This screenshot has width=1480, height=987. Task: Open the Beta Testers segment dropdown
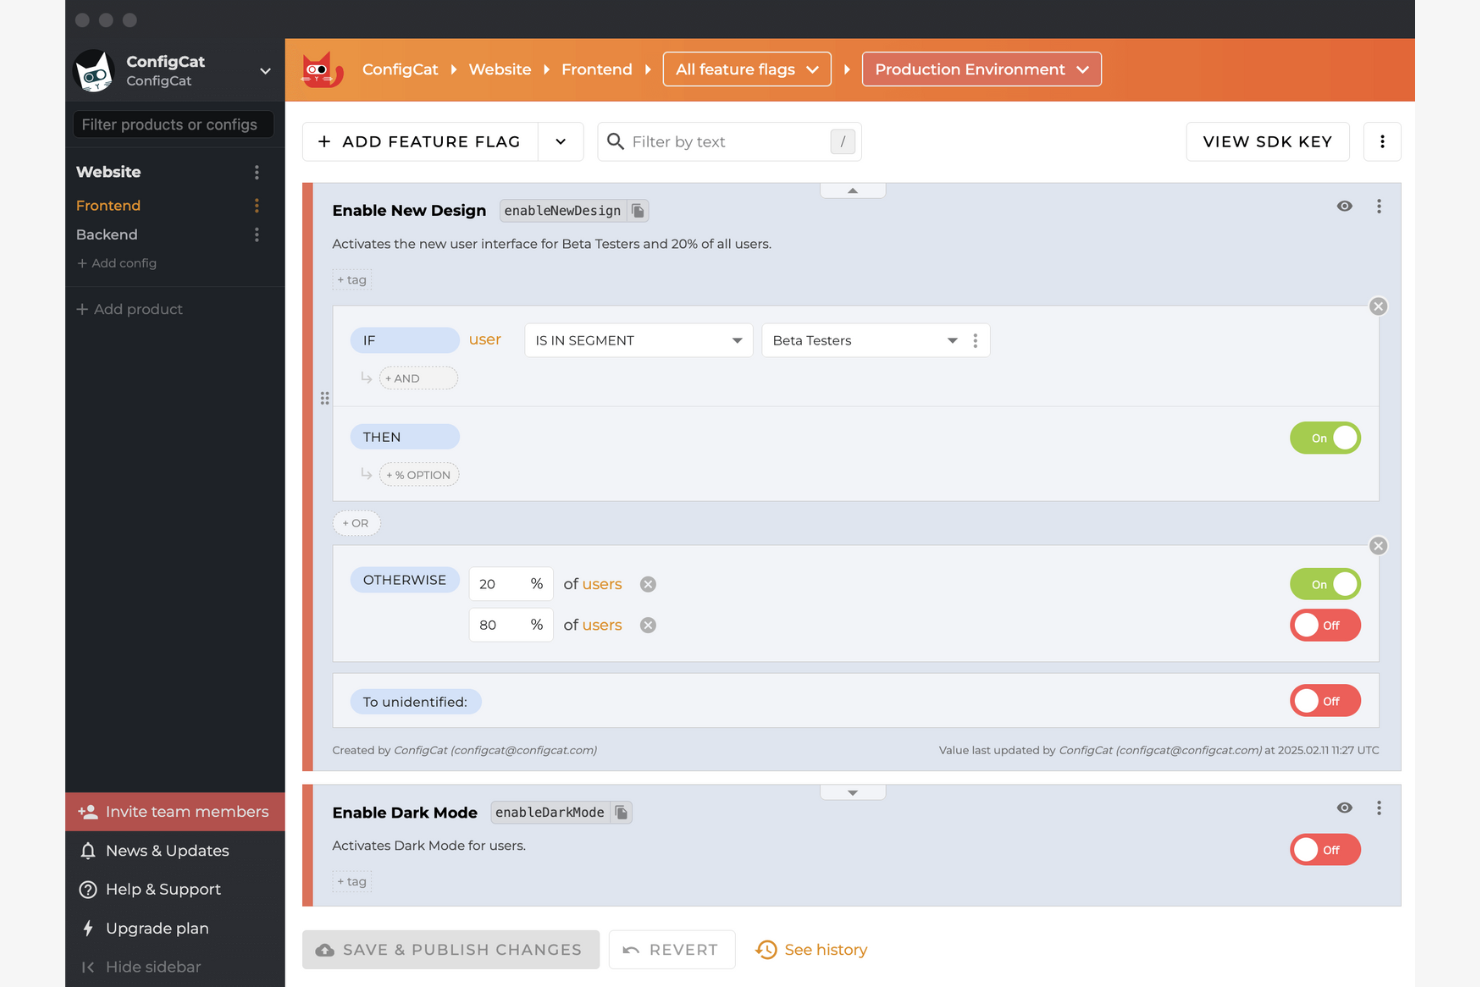point(865,341)
